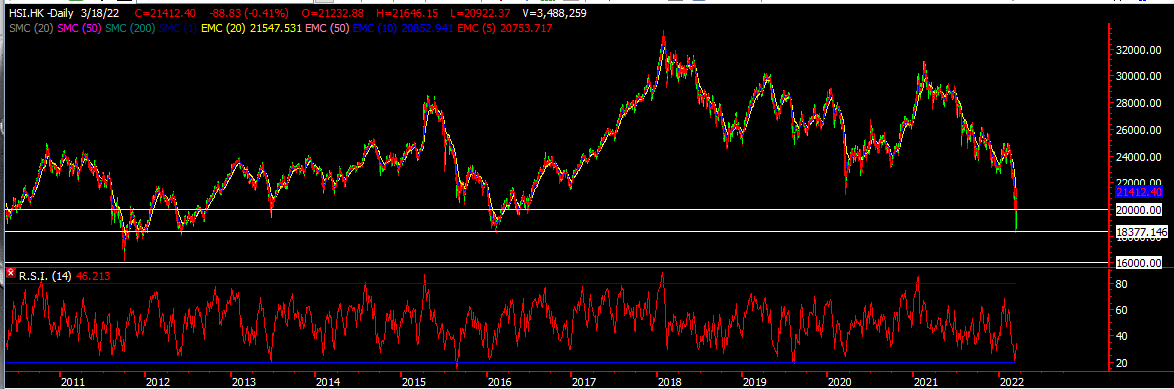Image resolution: width=1174 pixels, height=389 pixels.
Task: Click the EMC (5) value 20753.717
Action: 526,28
